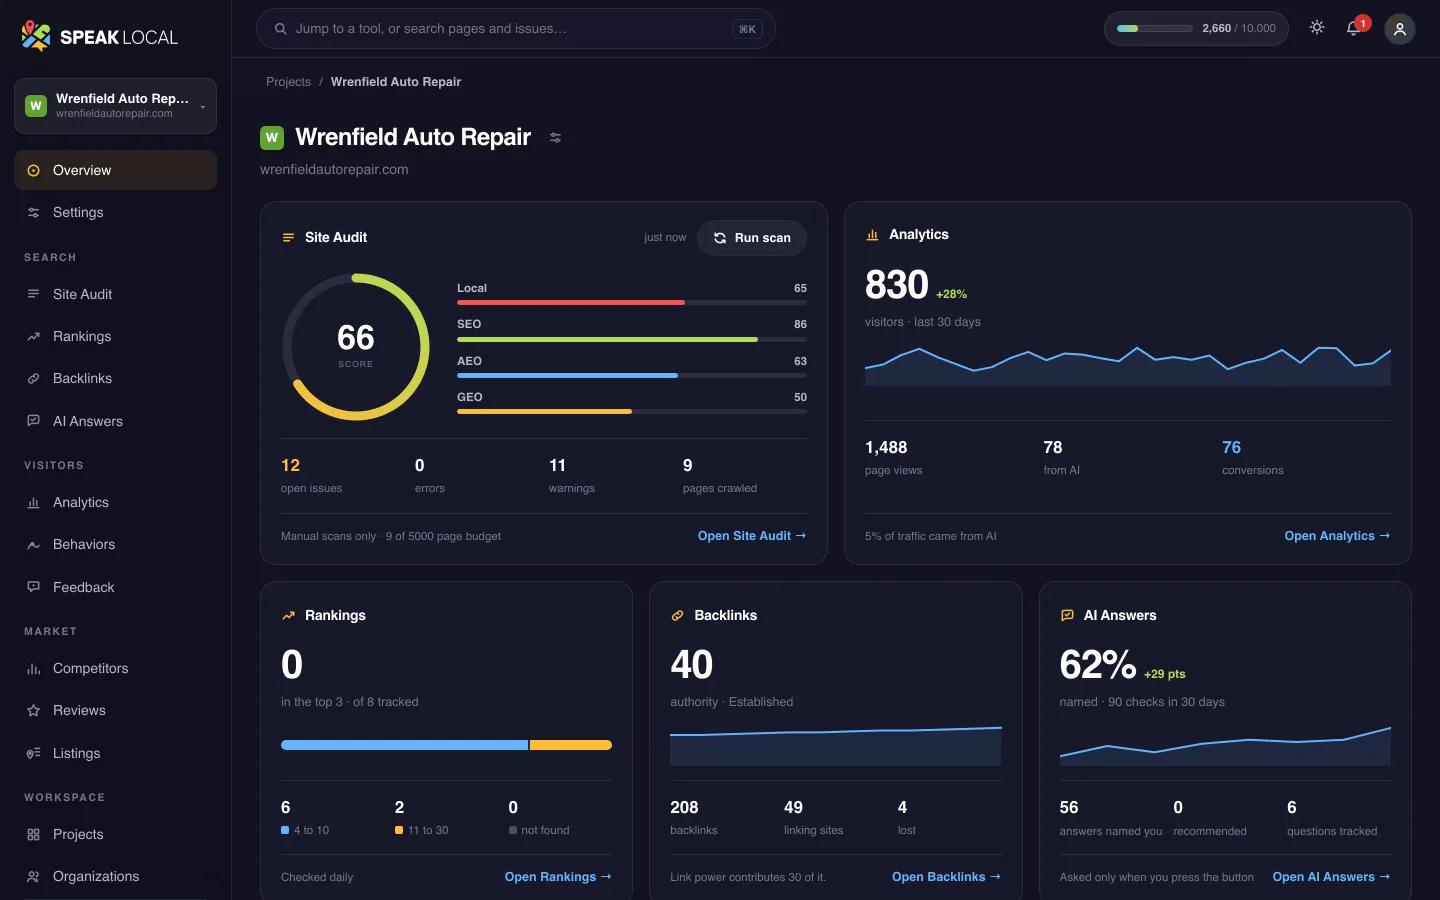The width and height of the screenshot is (1440, 900).
Task: Click the Speak Local logo
Action: (x=99, y=37)
